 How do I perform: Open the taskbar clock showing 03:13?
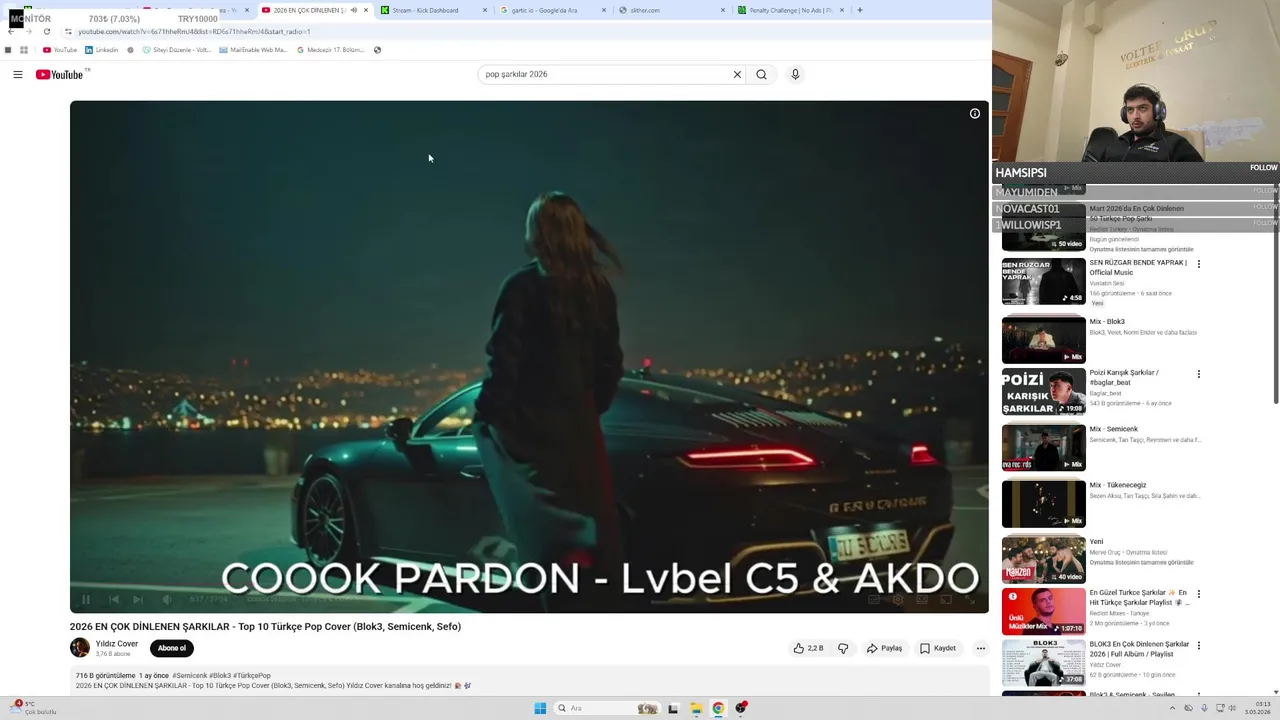click(1258, 708)
